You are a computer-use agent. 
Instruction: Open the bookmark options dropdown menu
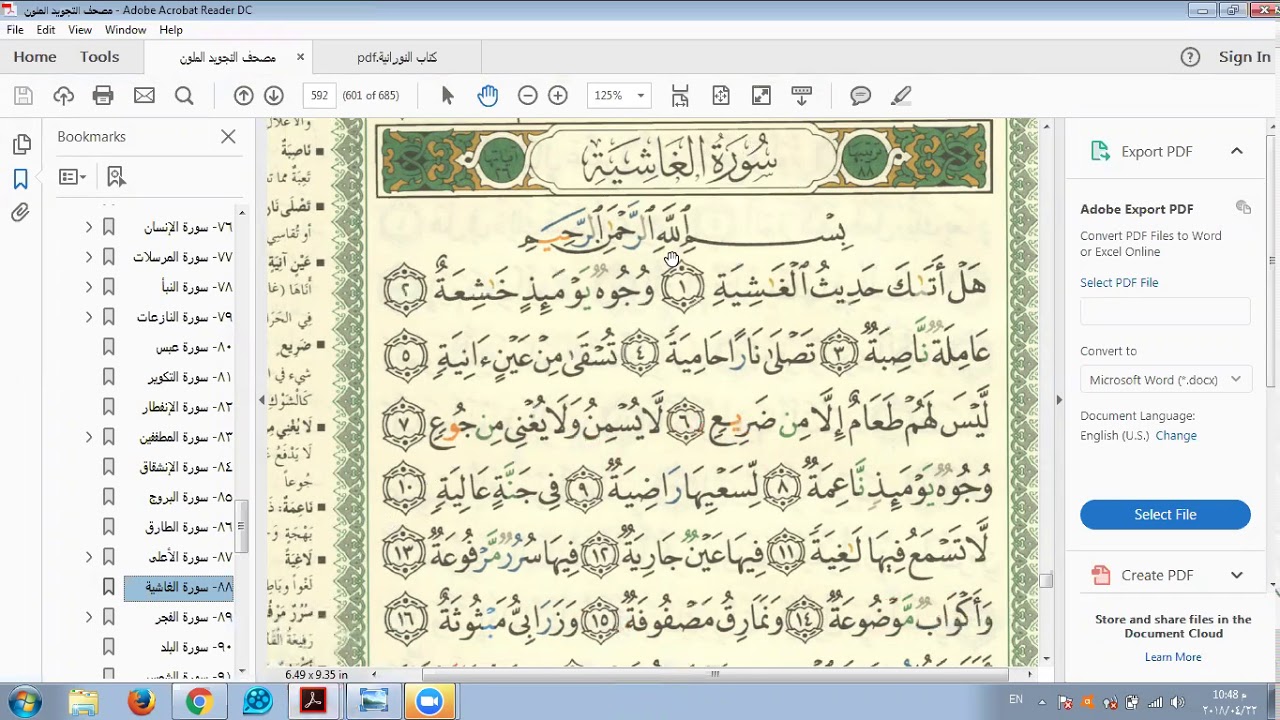coord(72,177)
